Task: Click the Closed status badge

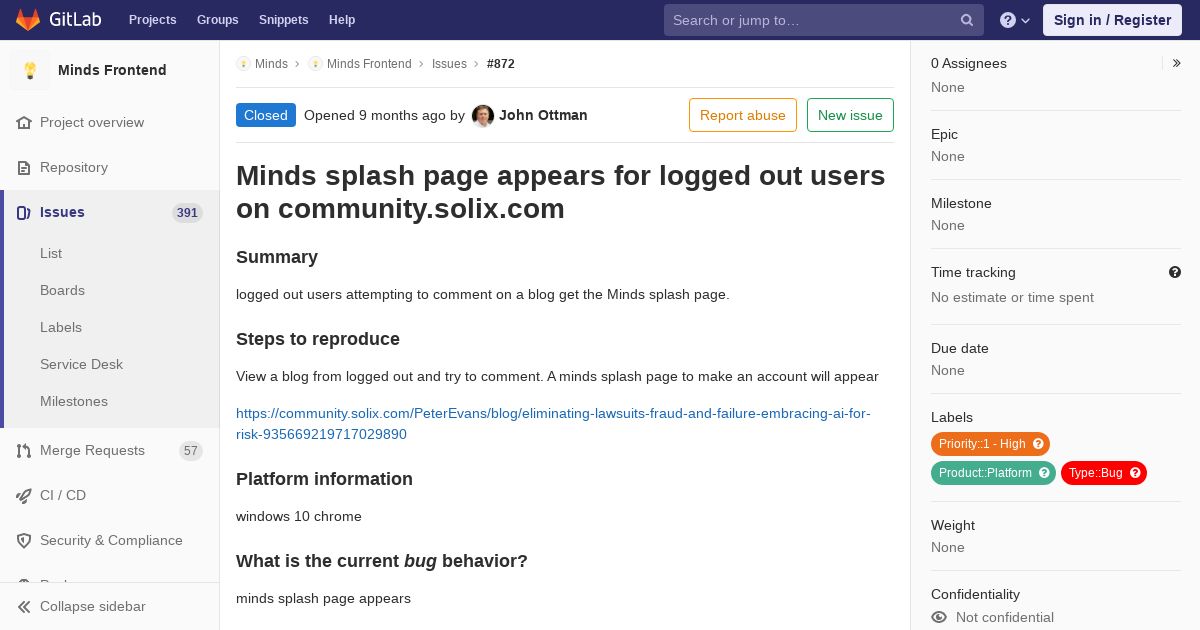Action: coord(266,115)
